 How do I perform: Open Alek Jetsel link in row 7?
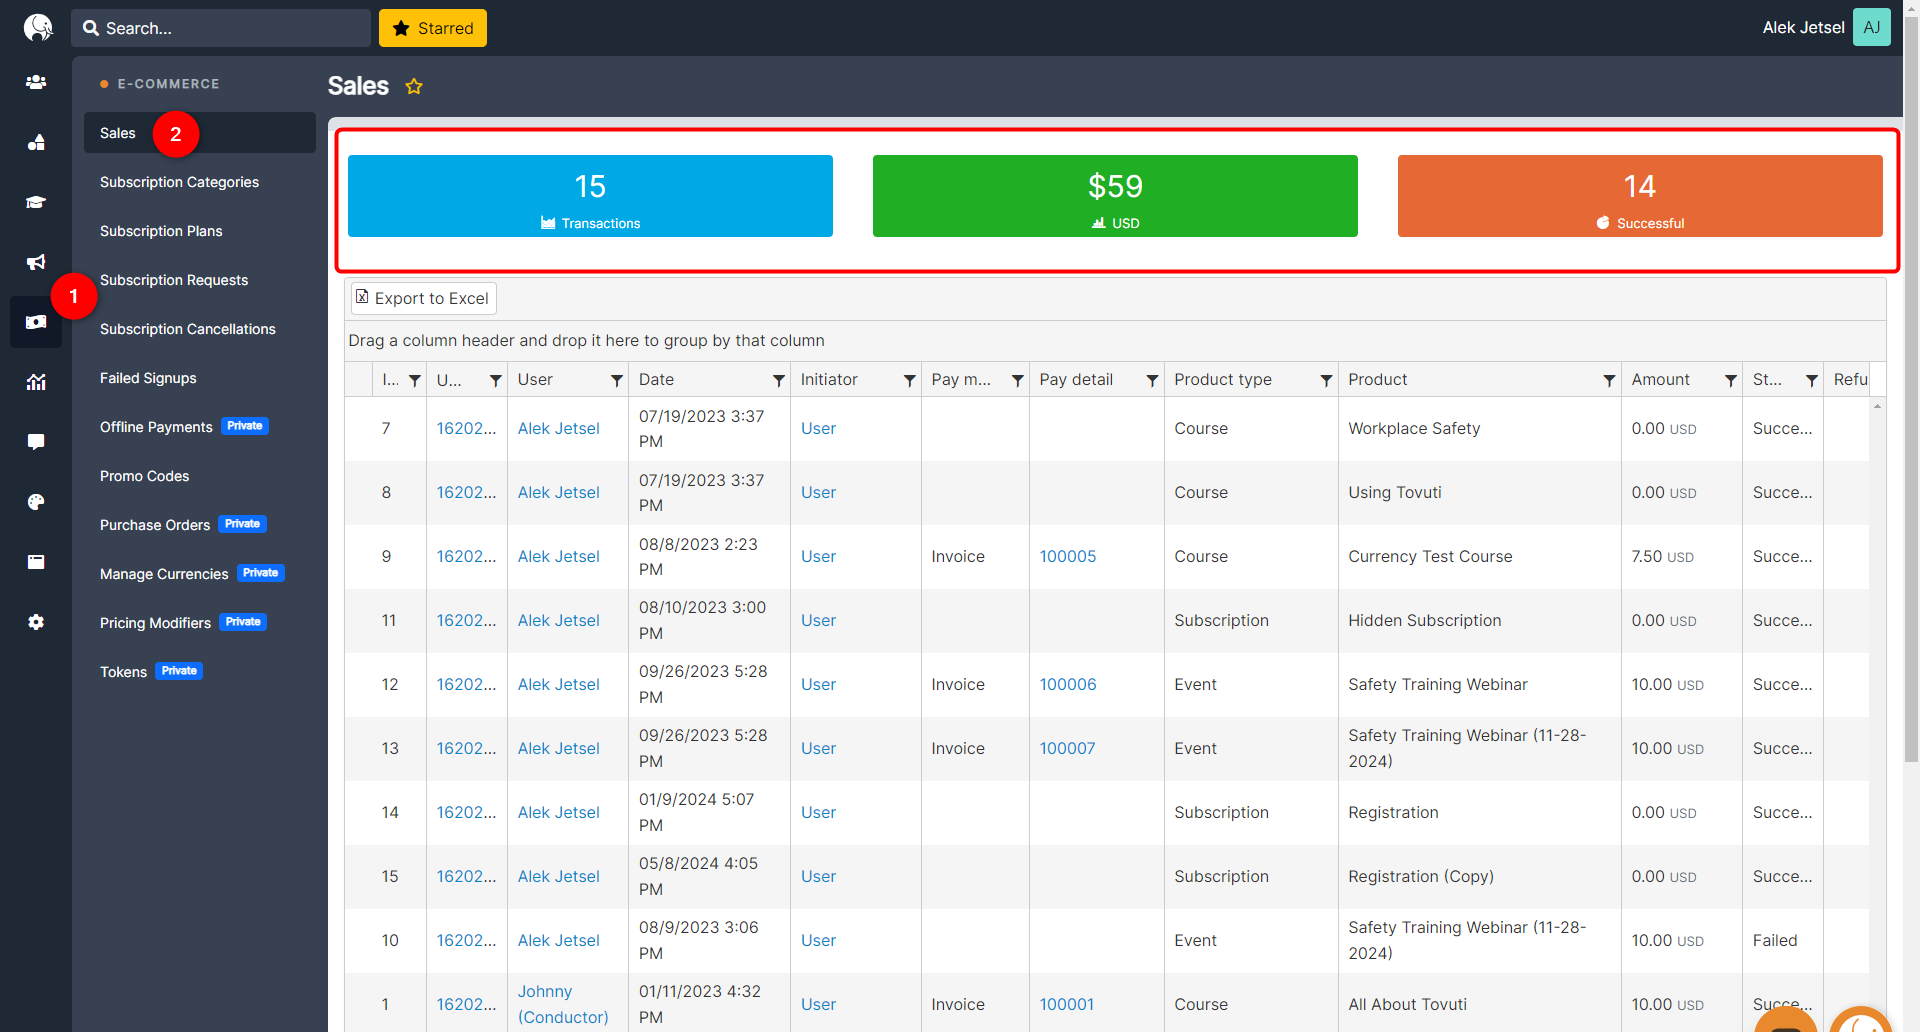coord(559,428)
